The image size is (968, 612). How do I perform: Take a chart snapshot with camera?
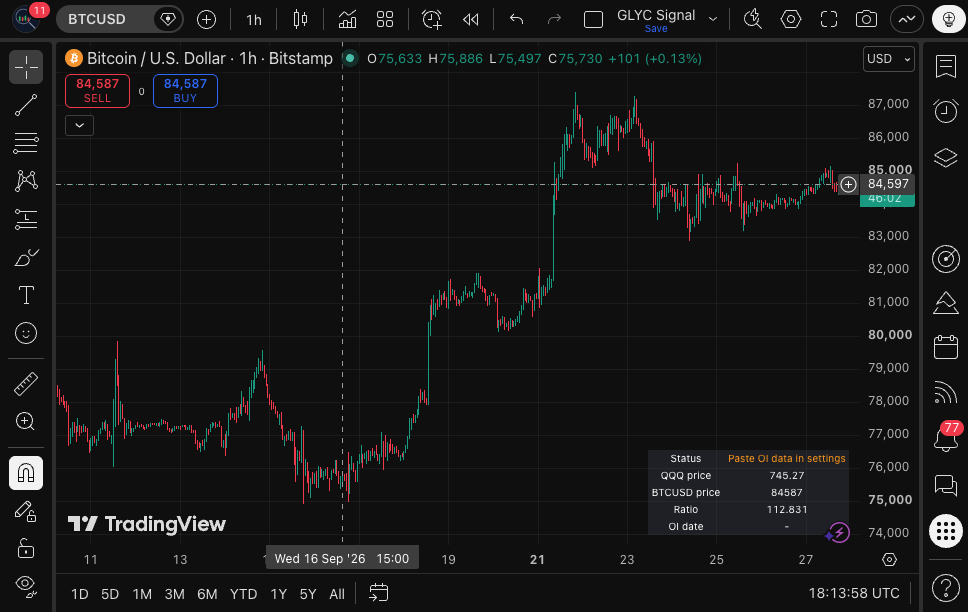point(866,19)
